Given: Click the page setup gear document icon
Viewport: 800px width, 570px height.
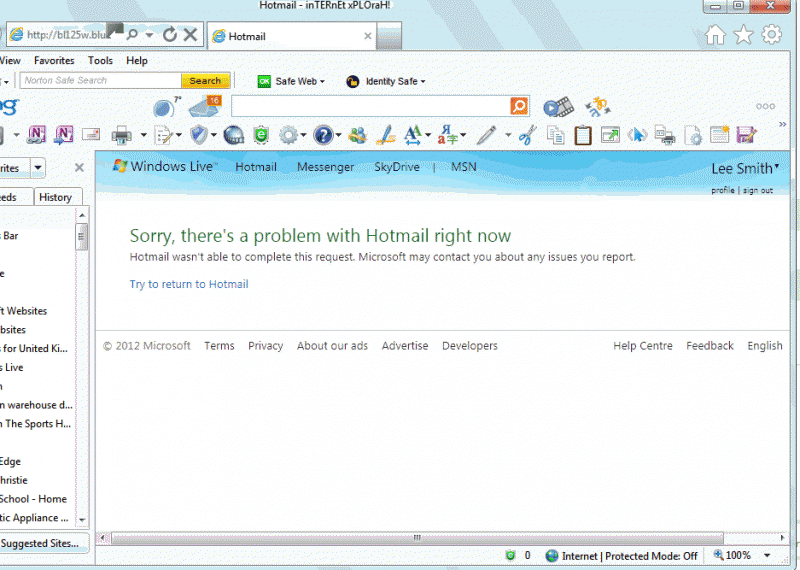Looking at the screenshot, I should point(693,136).
